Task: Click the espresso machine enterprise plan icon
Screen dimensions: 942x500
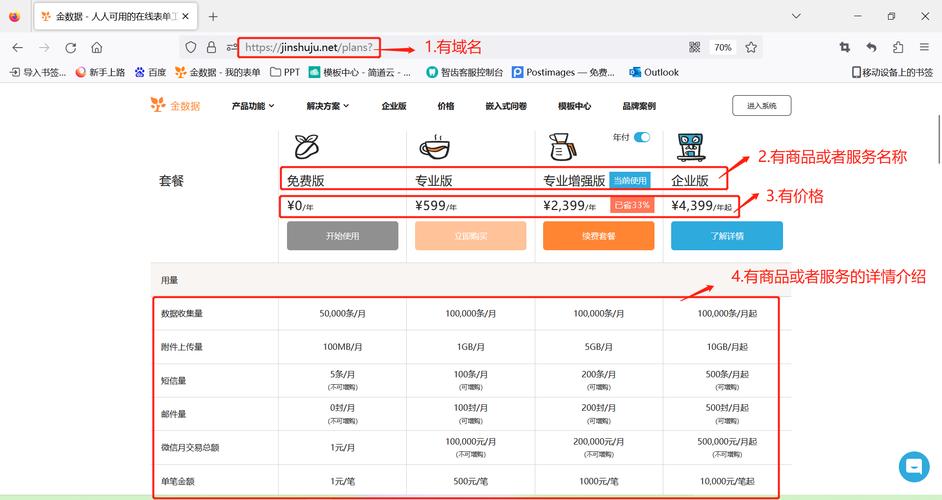Action: pos(691,147)
